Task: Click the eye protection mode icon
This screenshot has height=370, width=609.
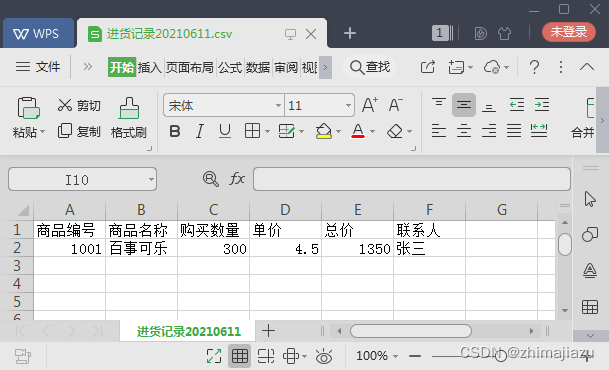Action: [x=324, y=356]
